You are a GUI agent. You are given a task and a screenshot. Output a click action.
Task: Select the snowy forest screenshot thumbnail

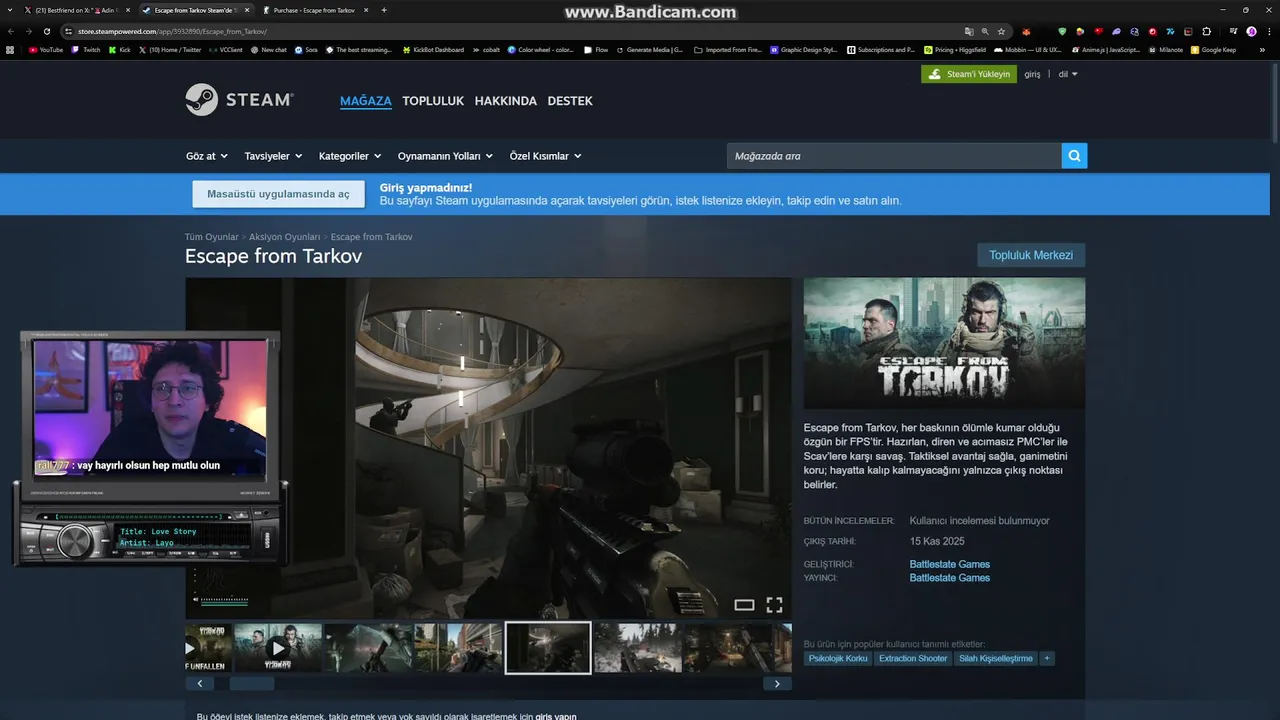coord(638,648)
